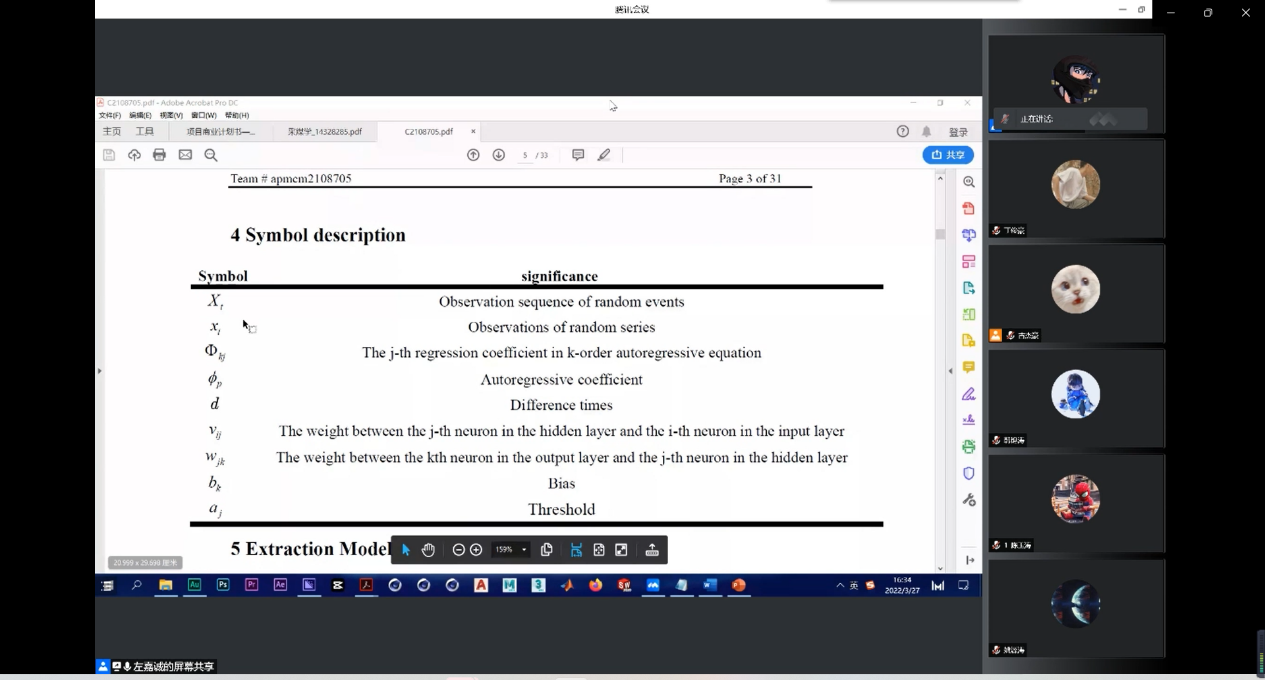This screenshot has height=680, width=1265.
Task: Expand the left navigation pane arrow
Action: click(99, 371)
